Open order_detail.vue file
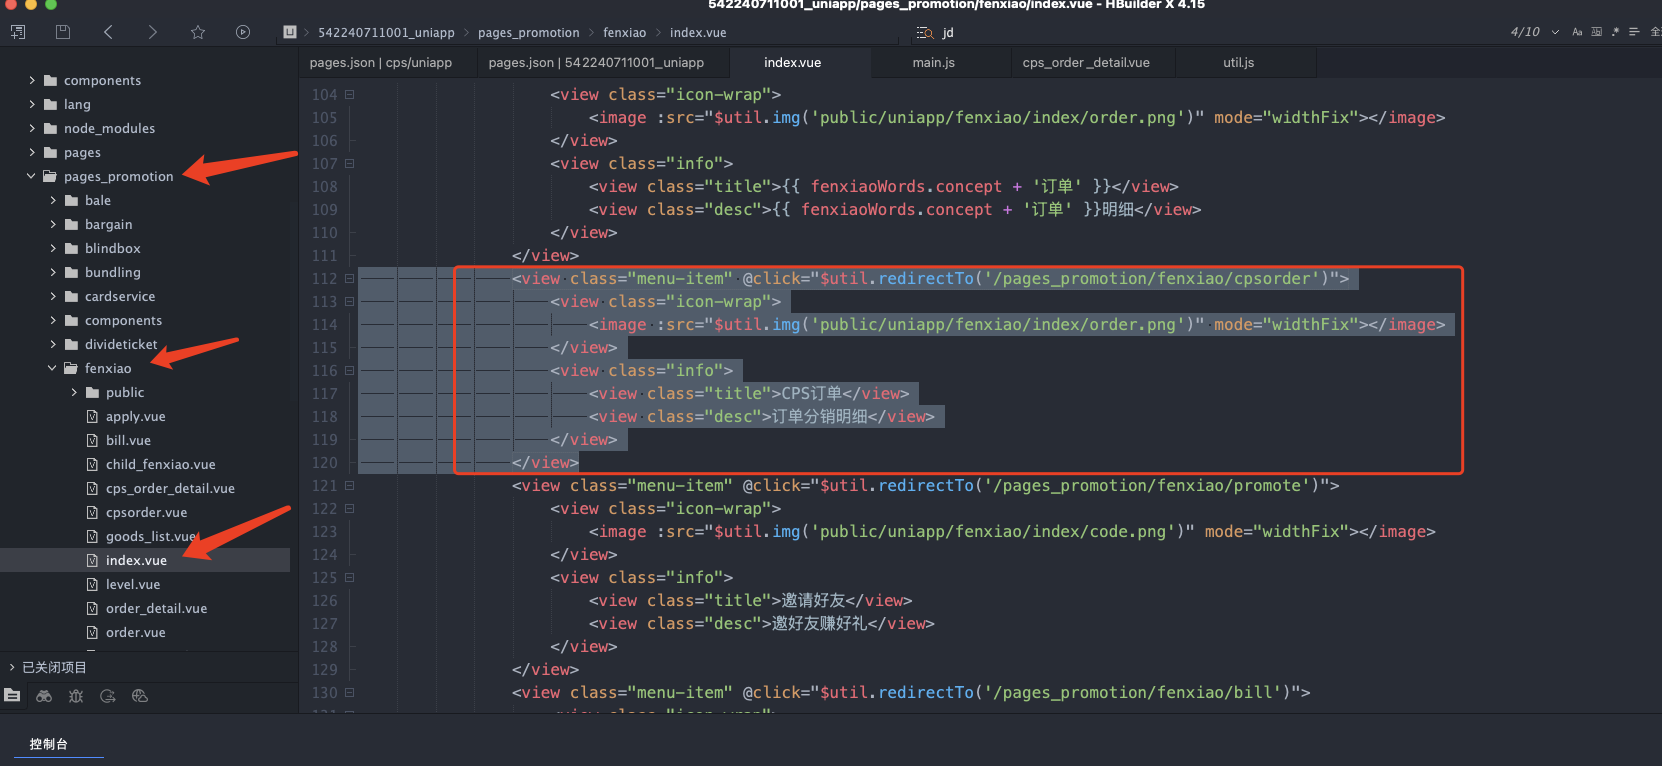The height and width of the screenshot is (766, 1662). pos(156,608)
